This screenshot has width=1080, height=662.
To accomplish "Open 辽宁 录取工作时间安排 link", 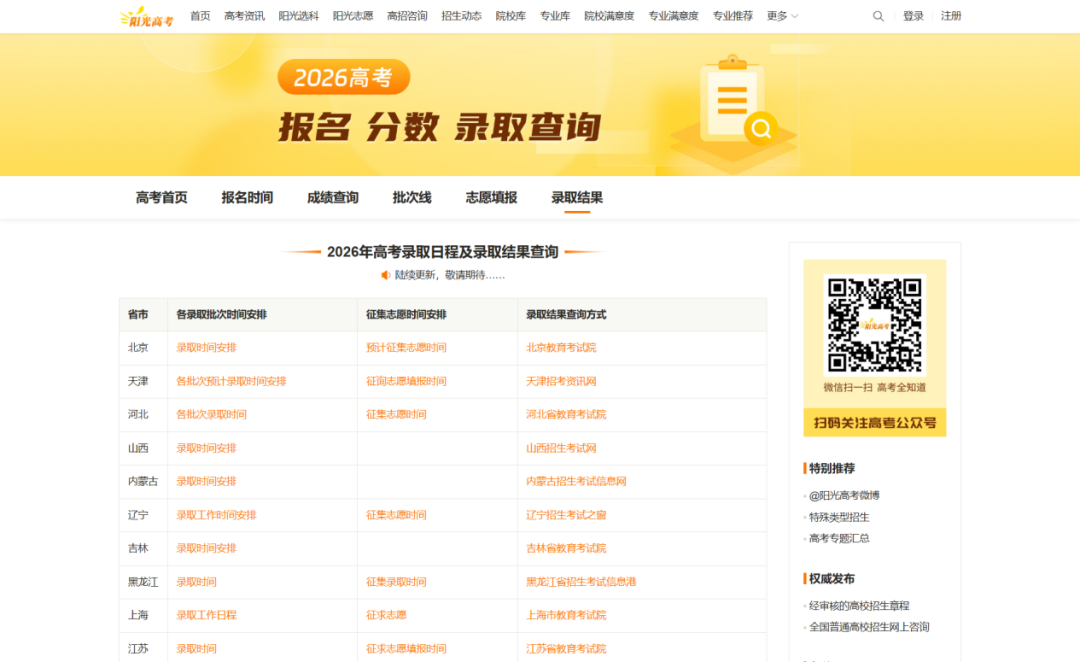I will click(x=216, y=515).
